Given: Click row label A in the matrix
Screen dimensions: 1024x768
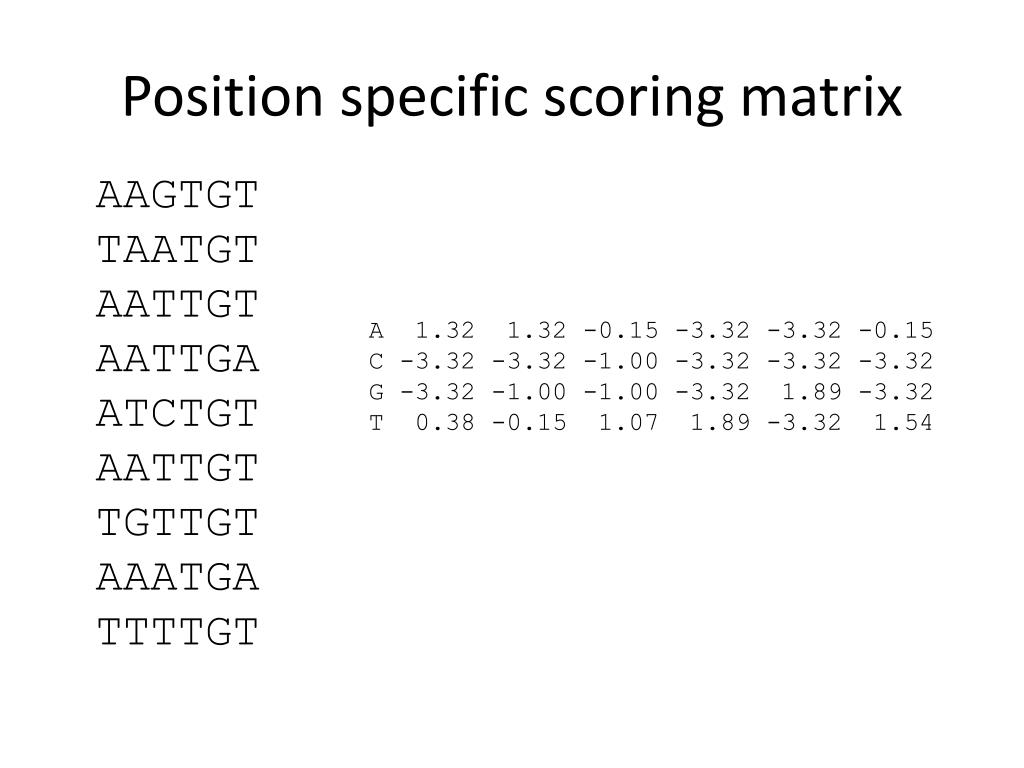Looking at the screenshot, I should (x=376, y=331).
